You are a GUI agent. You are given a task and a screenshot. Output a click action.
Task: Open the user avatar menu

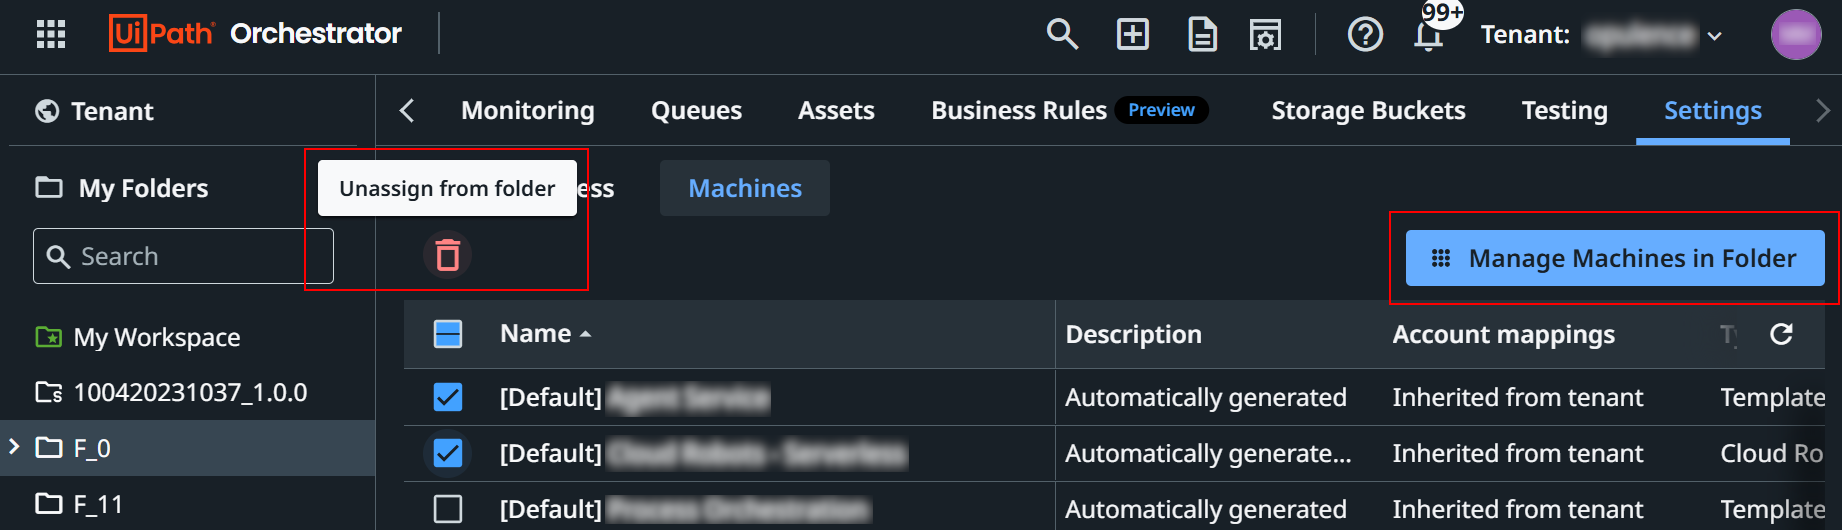pos(1796,34)
